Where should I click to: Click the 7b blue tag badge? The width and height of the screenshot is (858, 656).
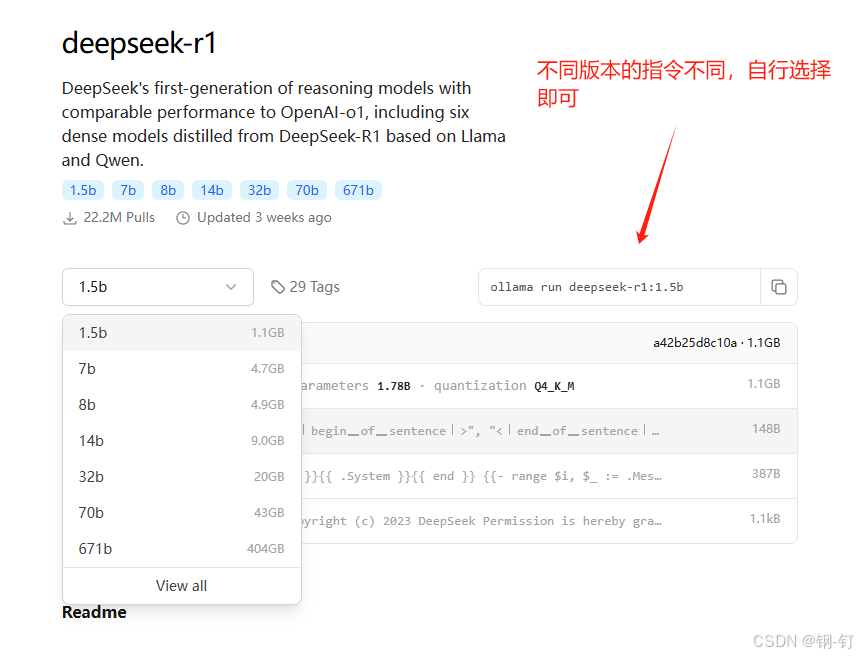pos(128,190)
